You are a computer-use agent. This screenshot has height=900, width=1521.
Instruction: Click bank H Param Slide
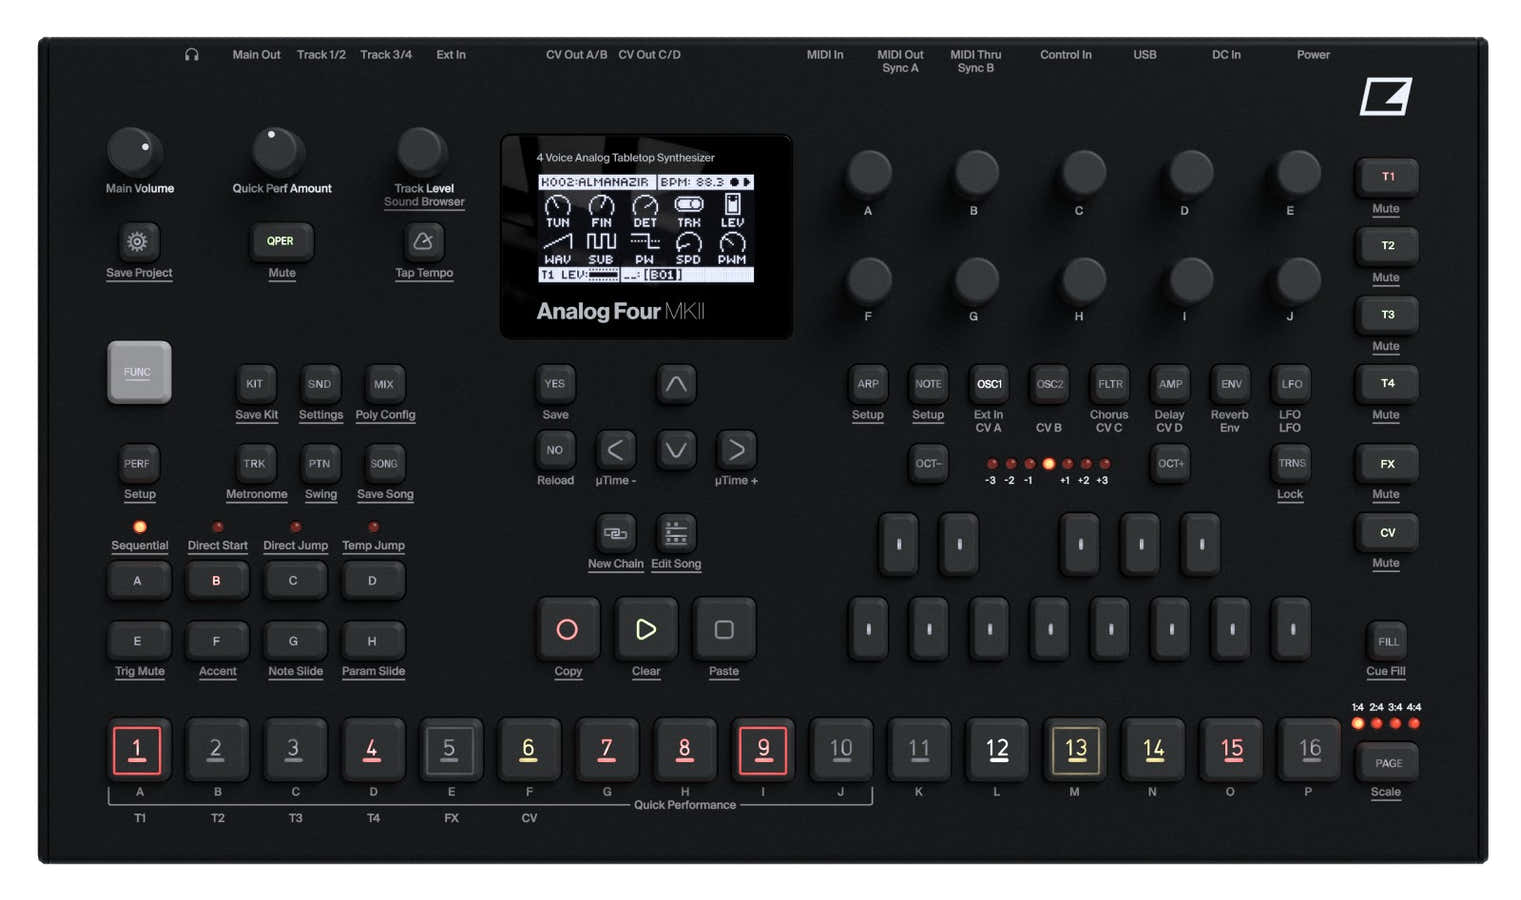372,641
